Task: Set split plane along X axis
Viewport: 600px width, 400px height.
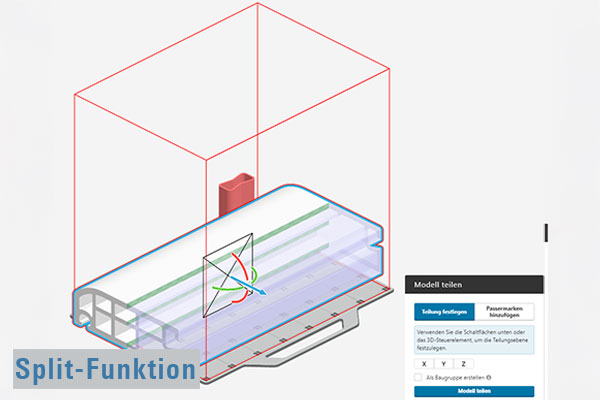Action: coord(424,363)
